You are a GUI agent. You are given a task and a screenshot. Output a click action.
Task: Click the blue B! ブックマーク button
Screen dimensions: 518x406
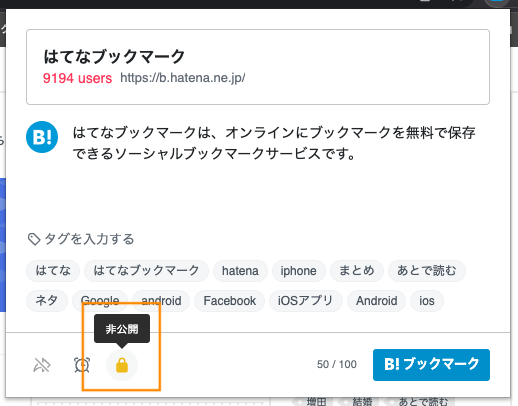click(x=431, y=365)
